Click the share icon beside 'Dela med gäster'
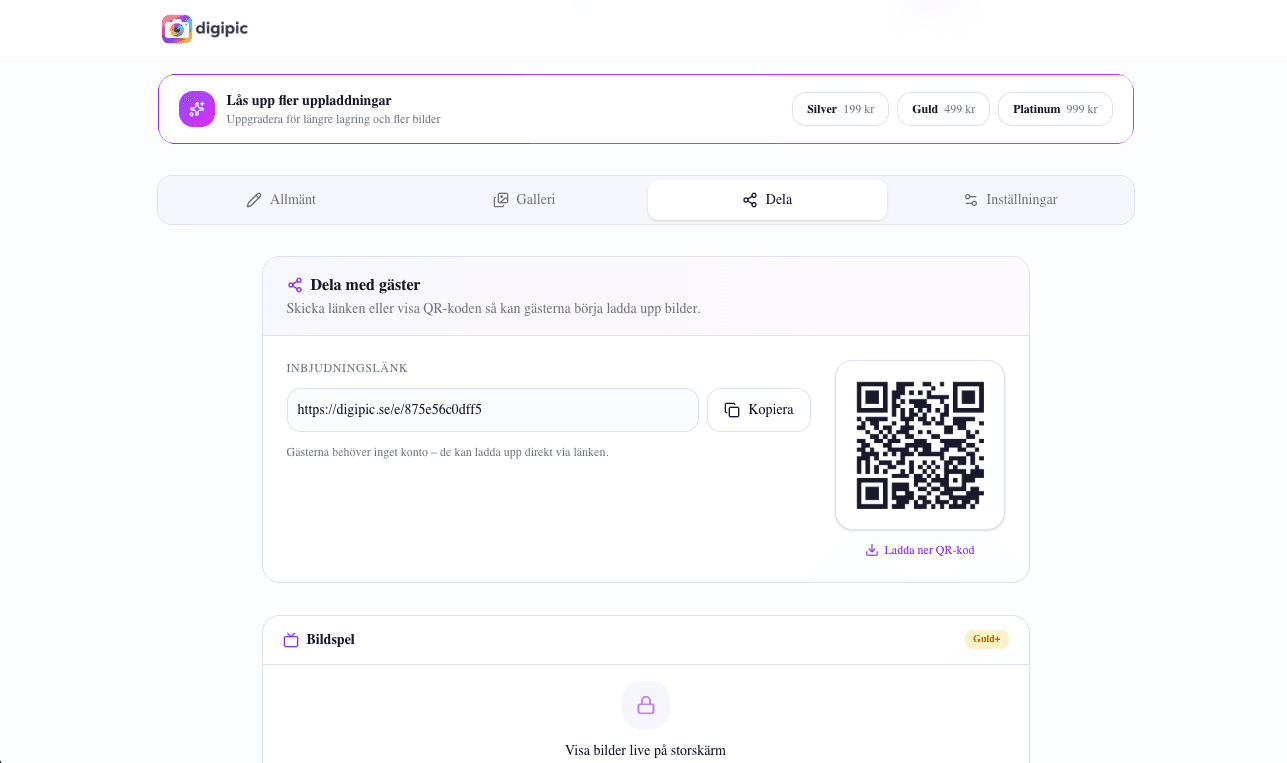 coord(295,284)
